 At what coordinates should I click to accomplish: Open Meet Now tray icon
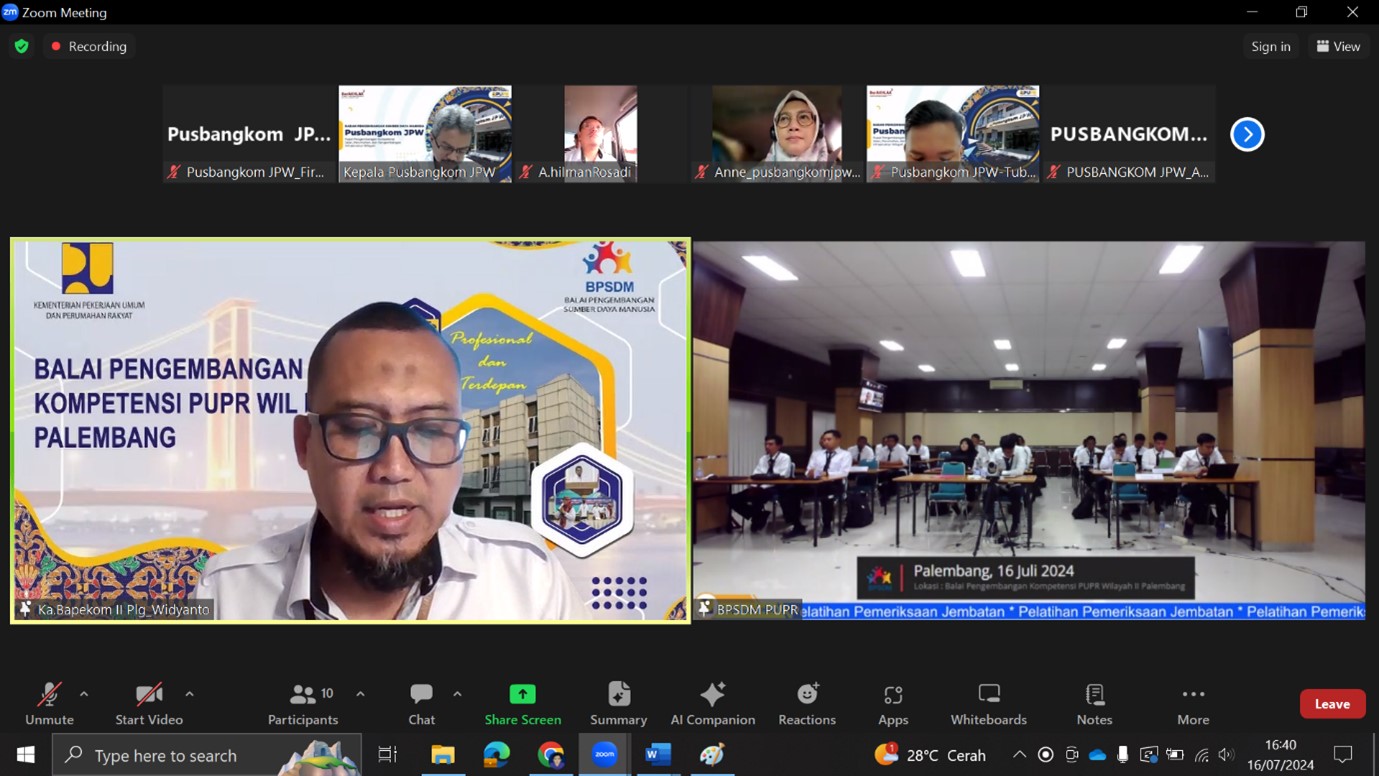[x=1071, y=755]
